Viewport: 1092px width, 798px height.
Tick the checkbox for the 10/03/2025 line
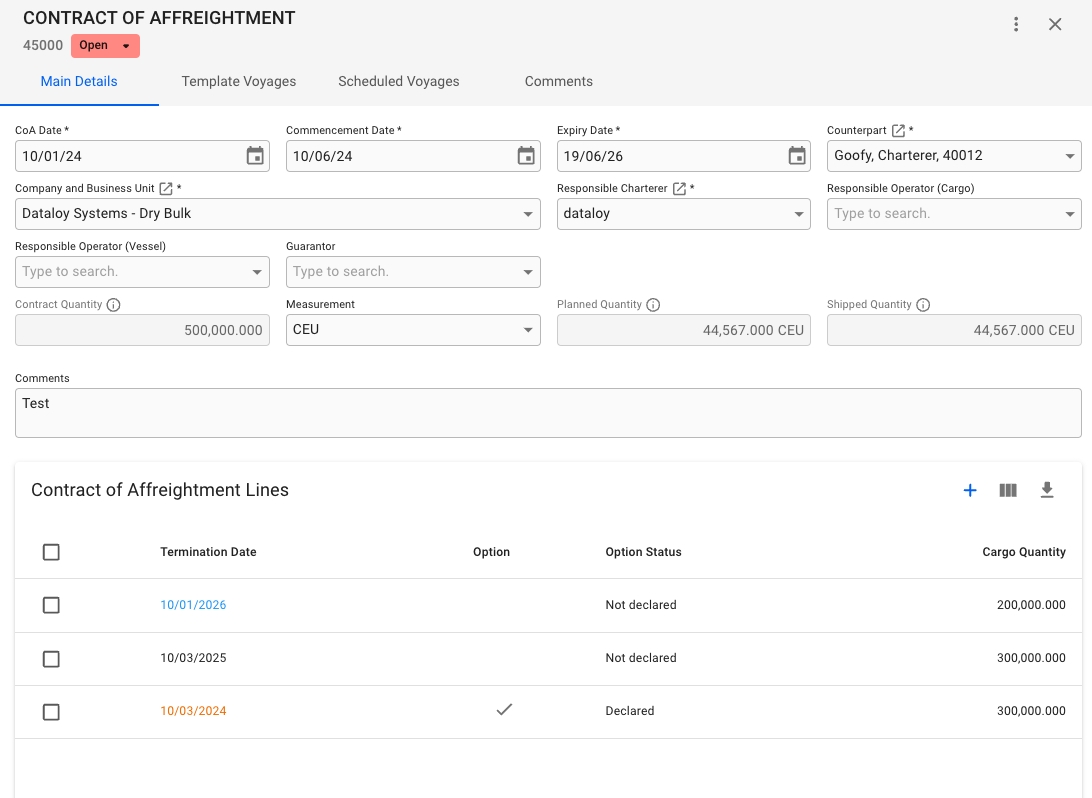coord(52,659)
